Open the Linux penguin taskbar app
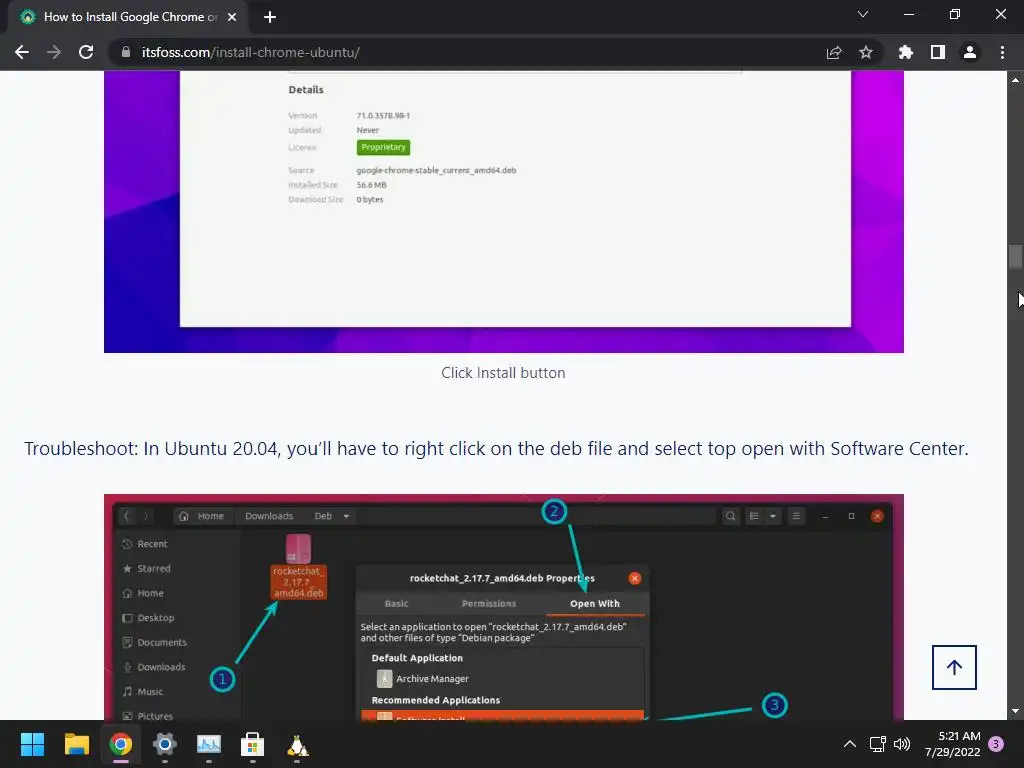 pos(297,744)
